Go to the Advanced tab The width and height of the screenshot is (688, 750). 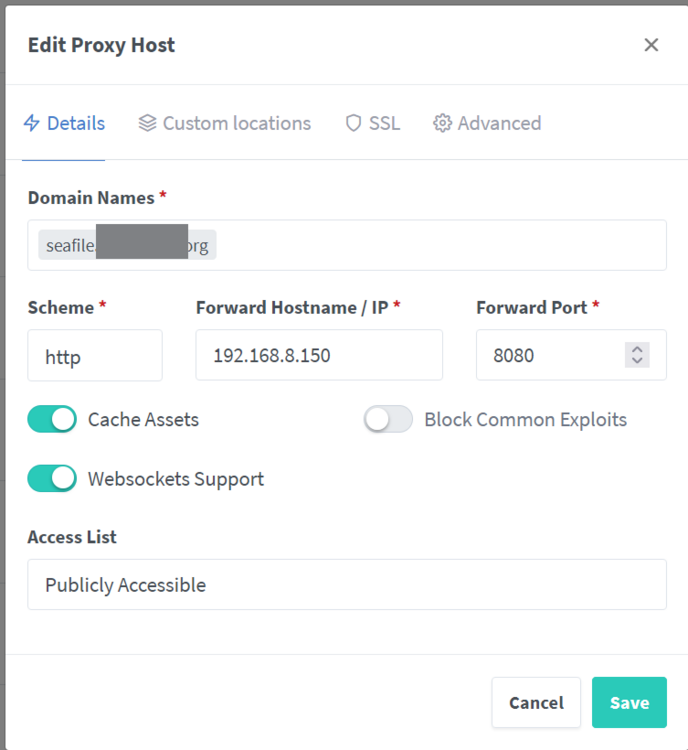[x=487, y=123]
